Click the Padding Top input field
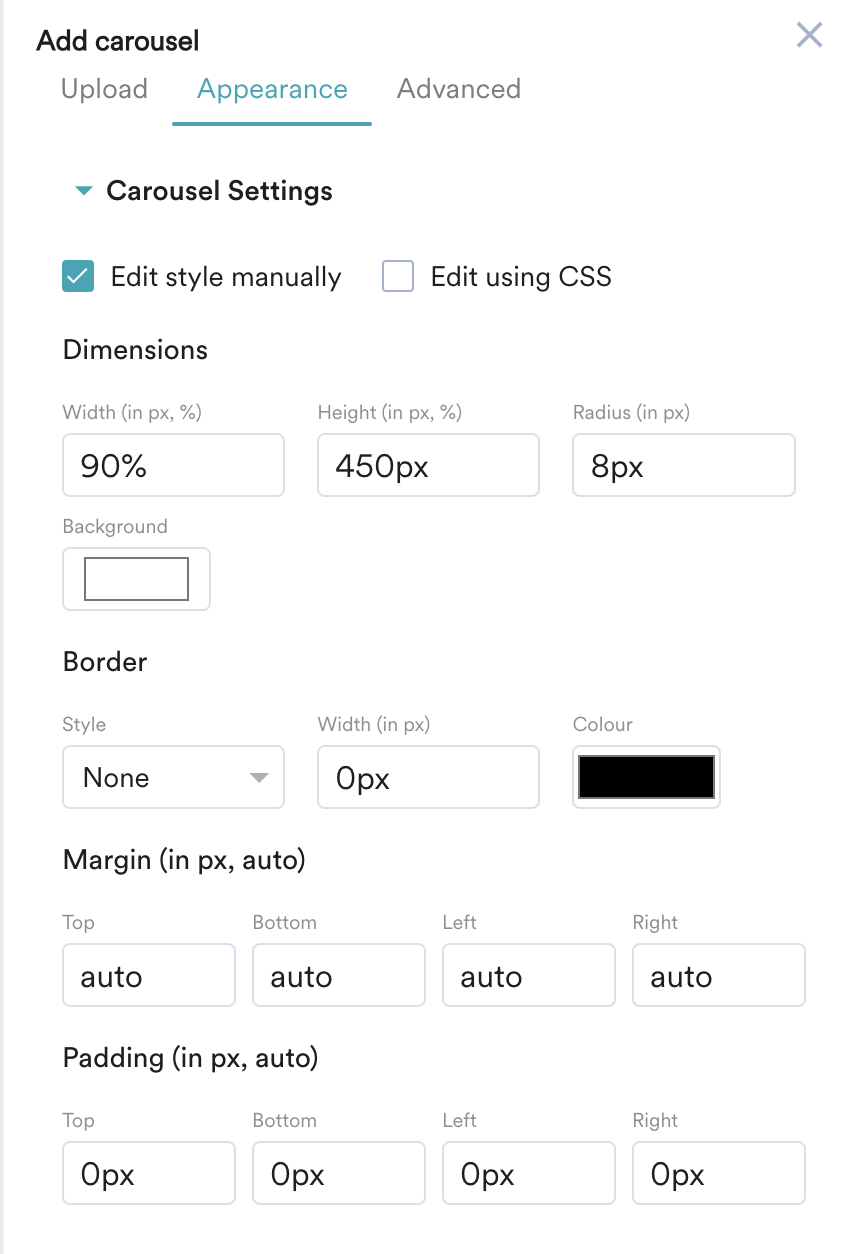Screen dimensions: 846x1254 149,1173
